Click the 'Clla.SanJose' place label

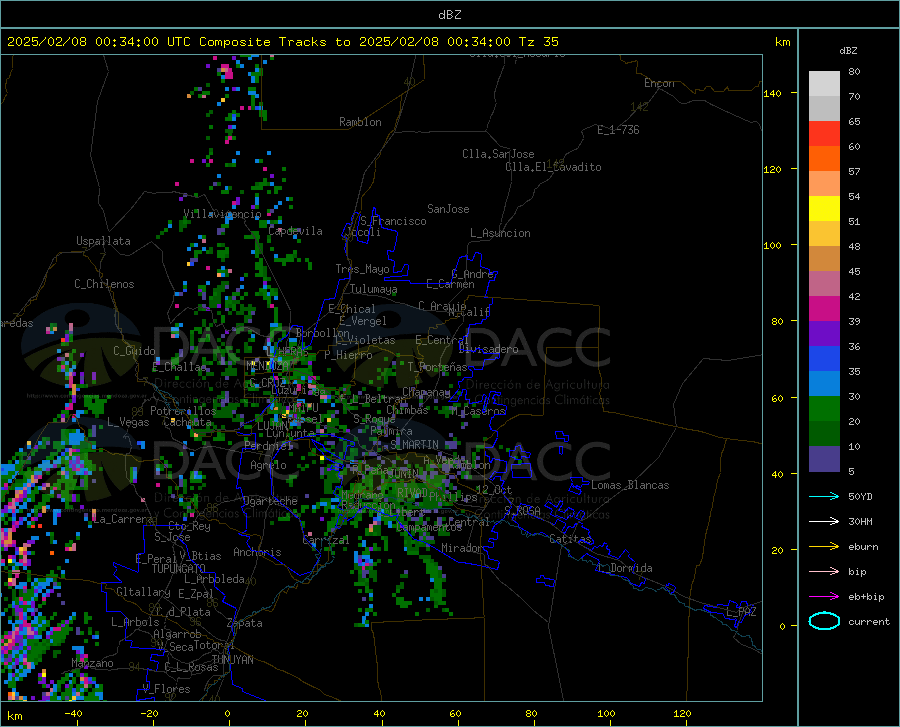pos(498,154)
